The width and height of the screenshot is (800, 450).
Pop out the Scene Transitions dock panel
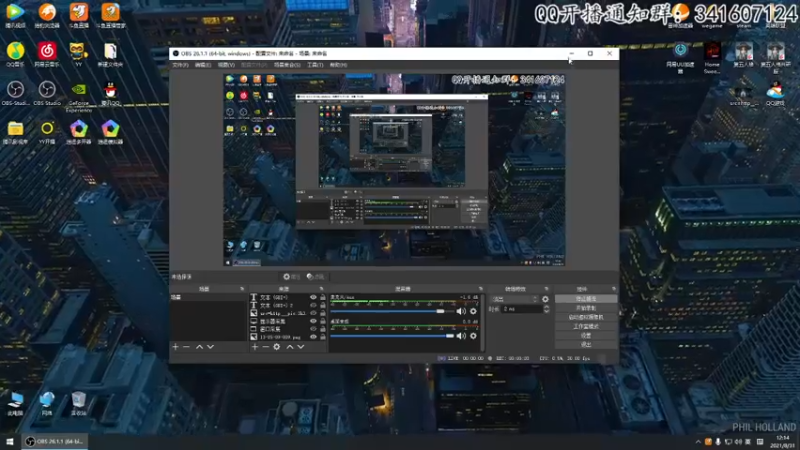[x=546, y=289]
